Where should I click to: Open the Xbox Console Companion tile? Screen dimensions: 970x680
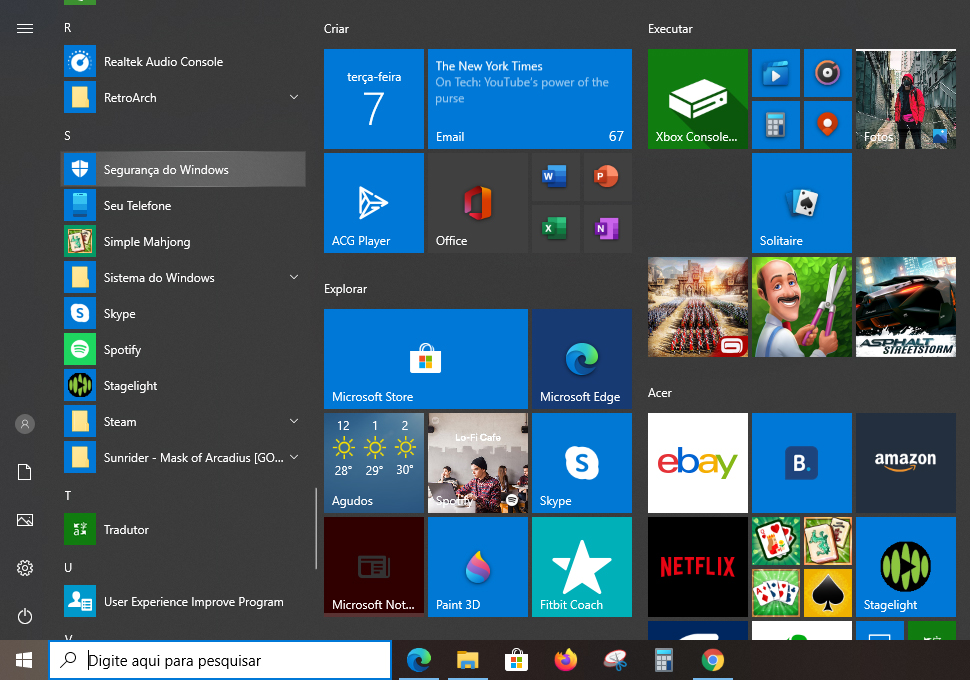point(698,99)
